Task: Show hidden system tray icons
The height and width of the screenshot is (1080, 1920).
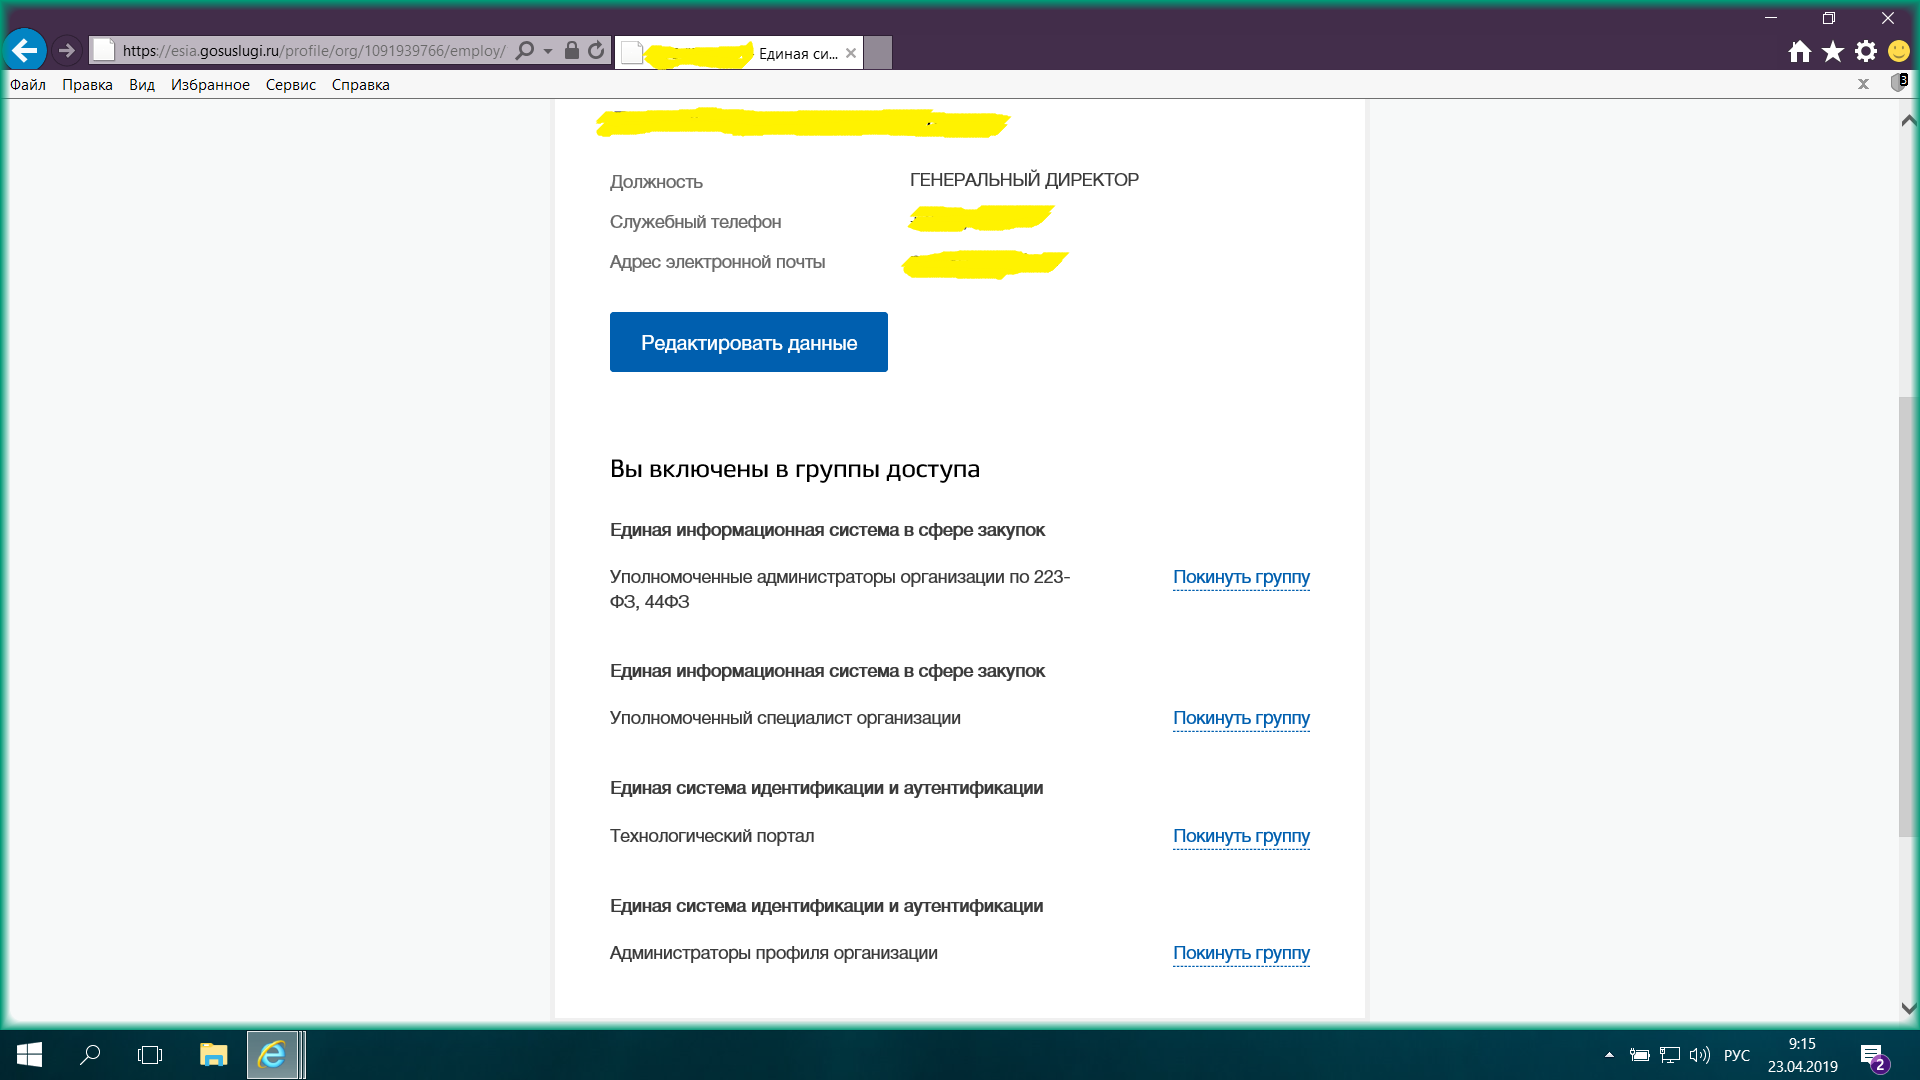Action: (1609, 1054)
